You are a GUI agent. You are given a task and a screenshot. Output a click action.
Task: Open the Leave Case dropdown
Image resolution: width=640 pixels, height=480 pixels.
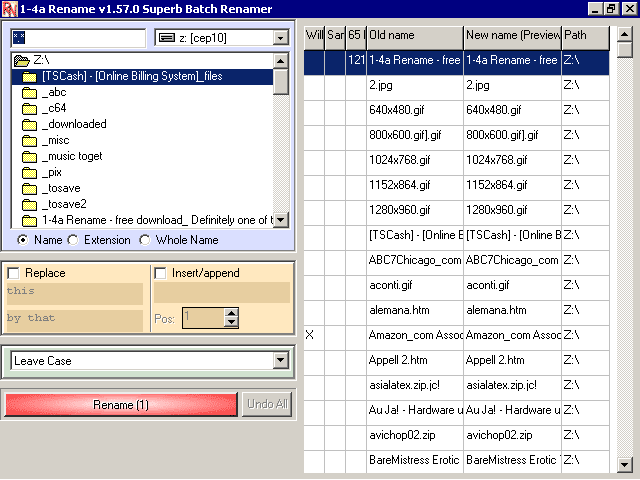tap(280, 360)
